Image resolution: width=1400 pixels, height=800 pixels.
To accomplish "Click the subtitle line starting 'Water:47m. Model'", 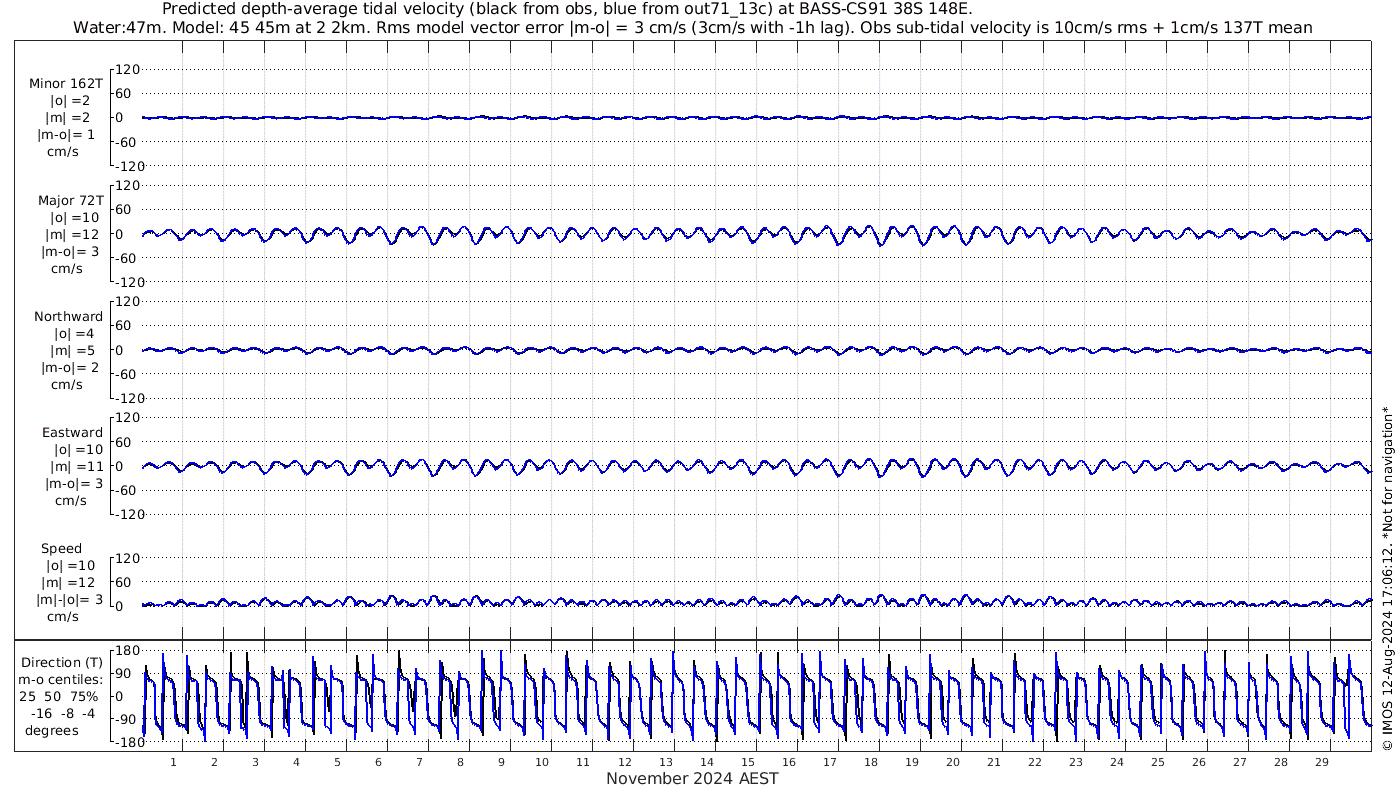I will (692, 27).
